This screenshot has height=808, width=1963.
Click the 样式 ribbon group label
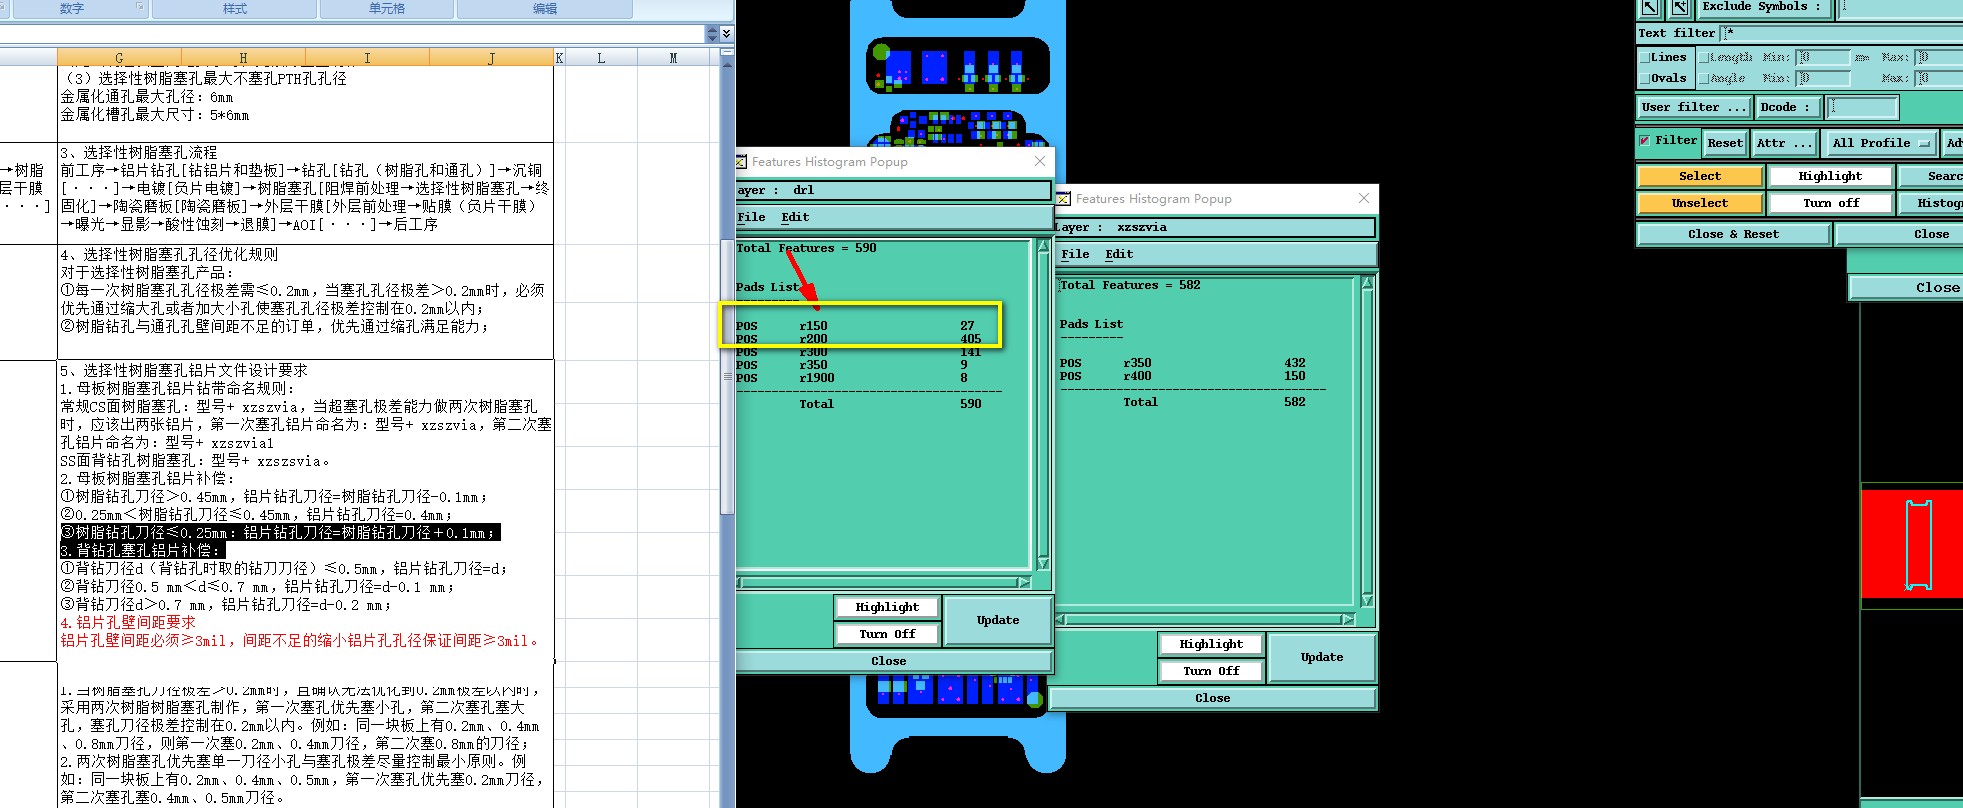[235, 9]
